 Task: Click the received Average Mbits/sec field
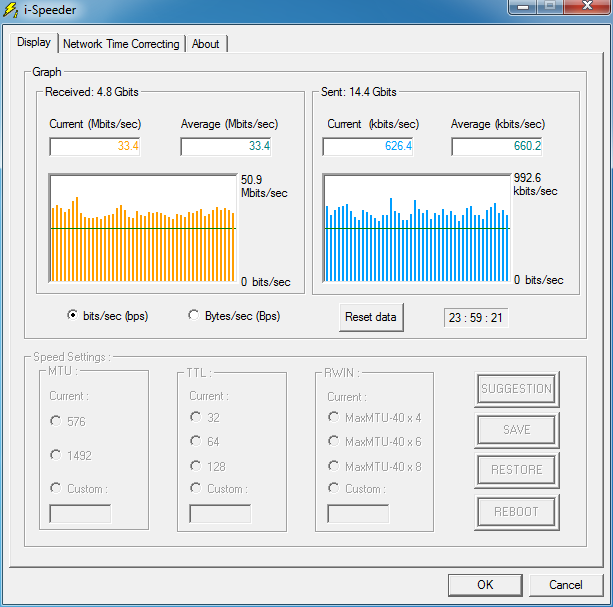[x=226, y=146]
